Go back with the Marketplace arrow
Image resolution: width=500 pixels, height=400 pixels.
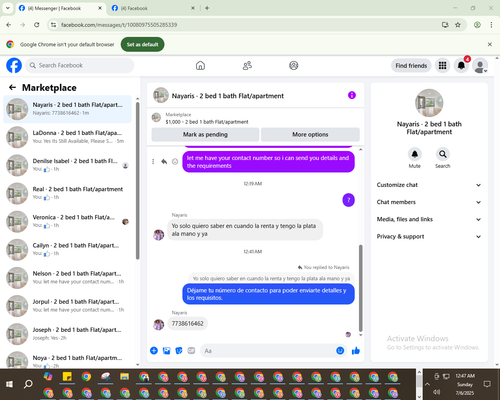pos(12,87)
